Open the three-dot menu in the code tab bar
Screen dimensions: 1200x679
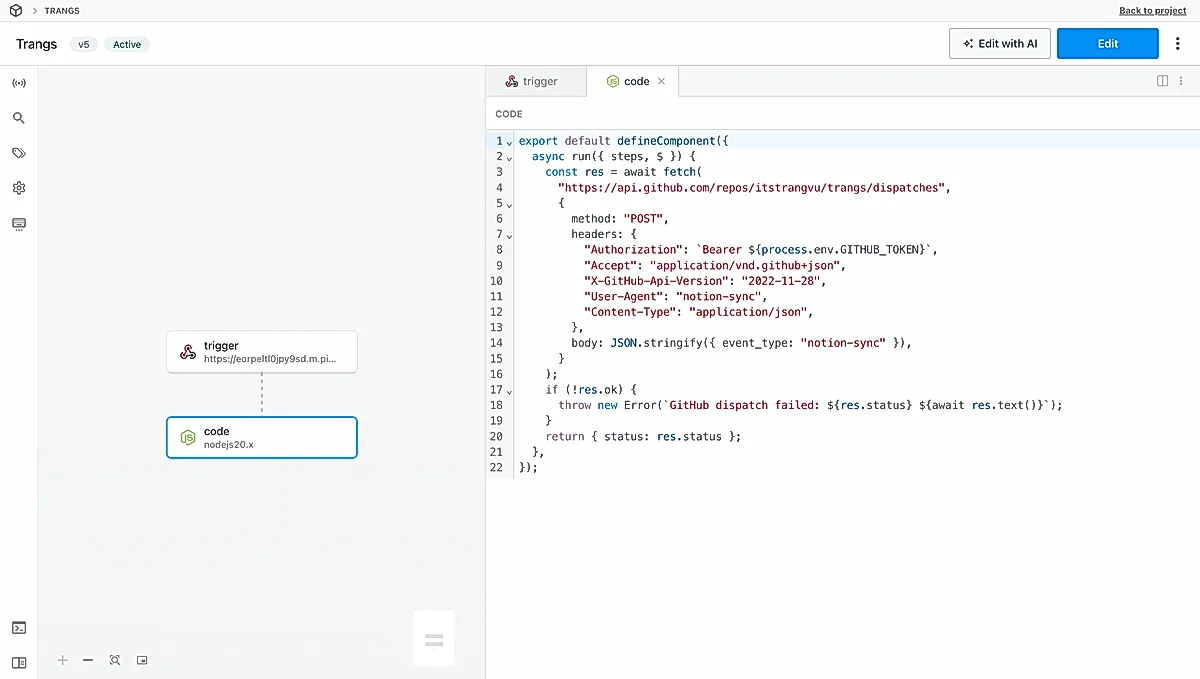click(1183, 81)
